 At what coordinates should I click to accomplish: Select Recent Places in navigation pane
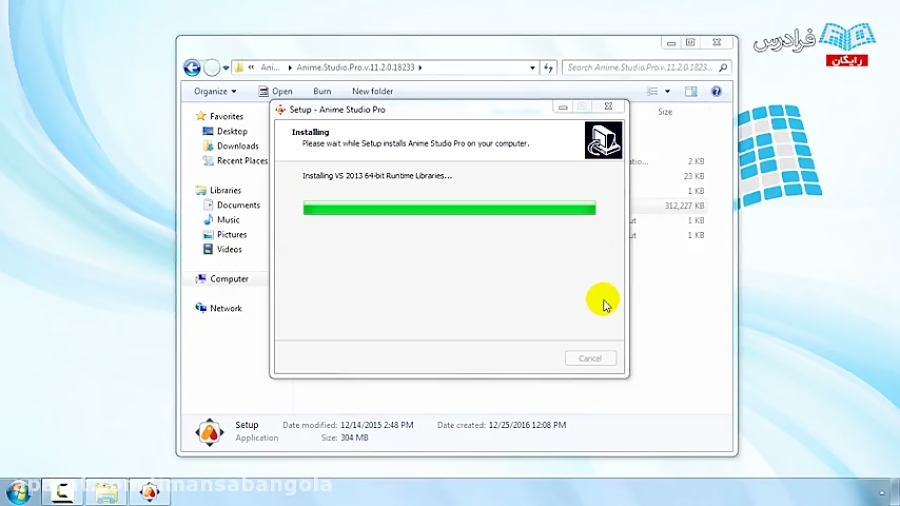(242, 161)
